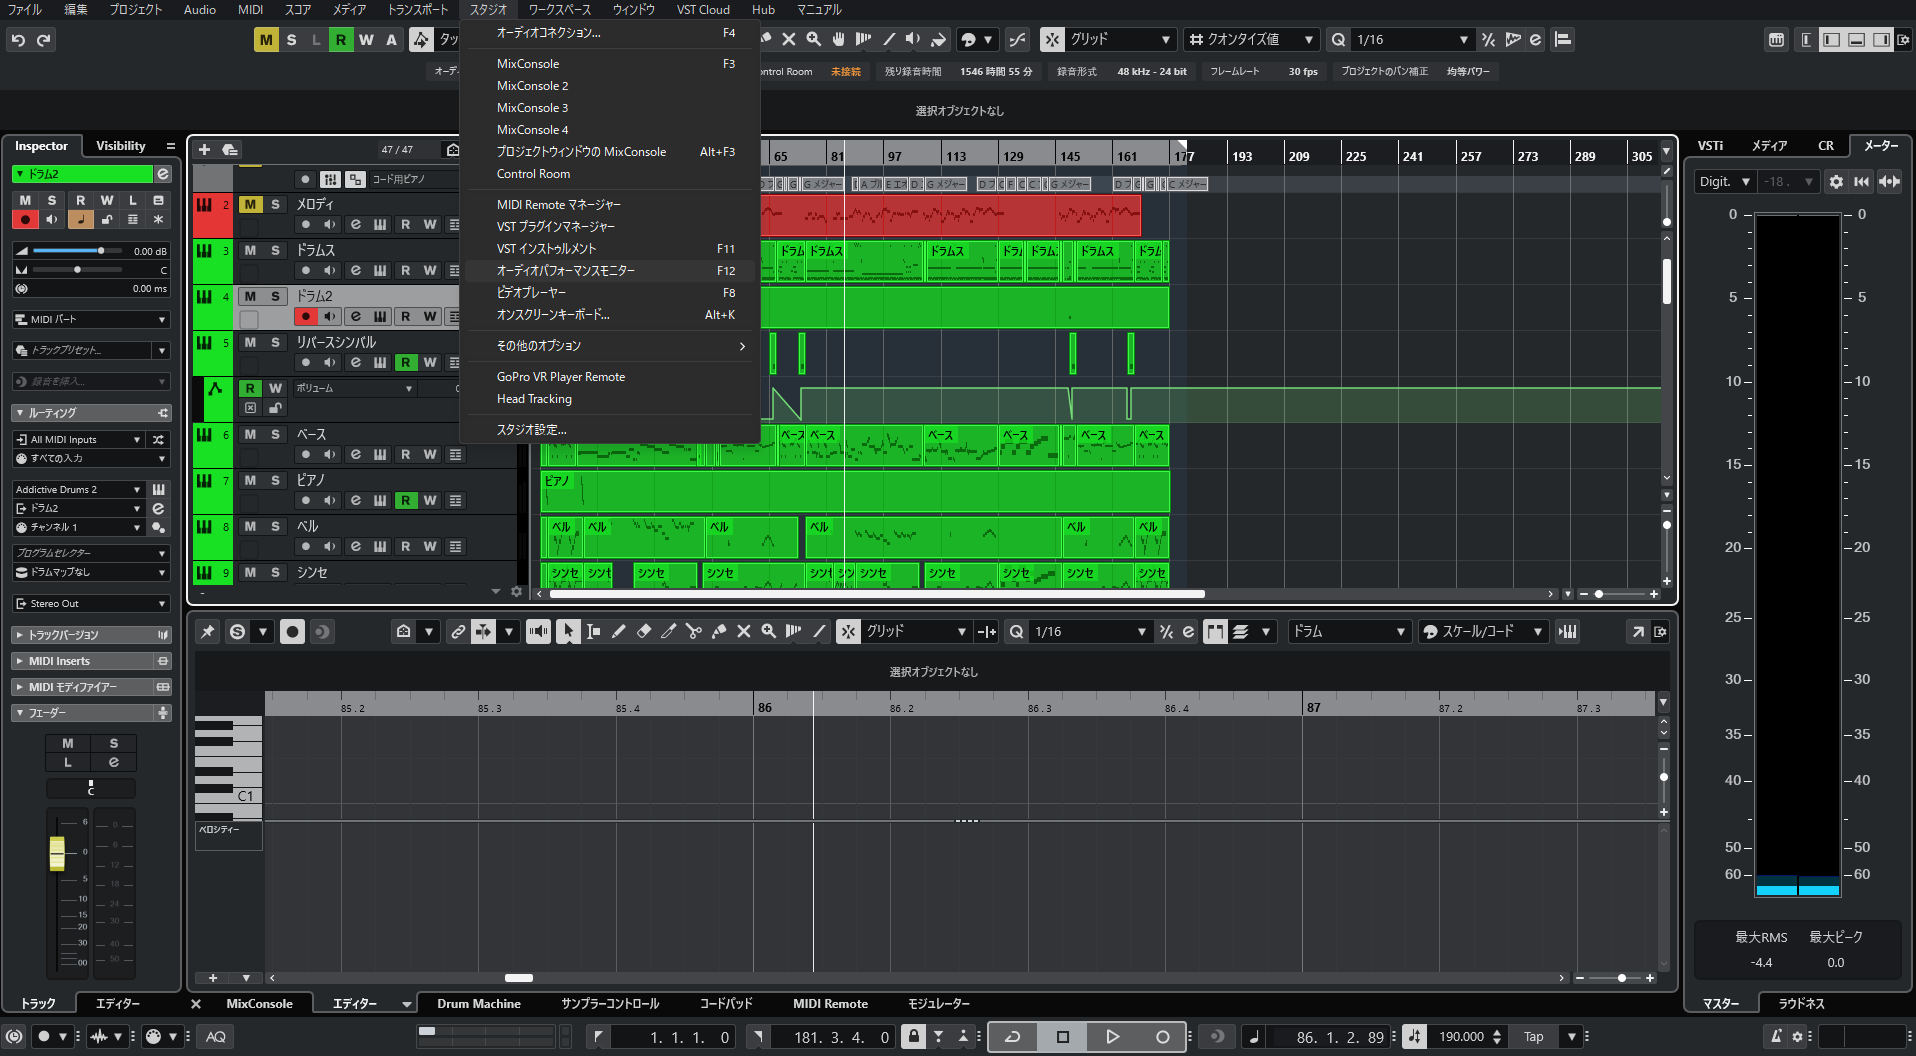Unmute the メロディ track
The image size is (1916, 1056).
coord(250,204)
